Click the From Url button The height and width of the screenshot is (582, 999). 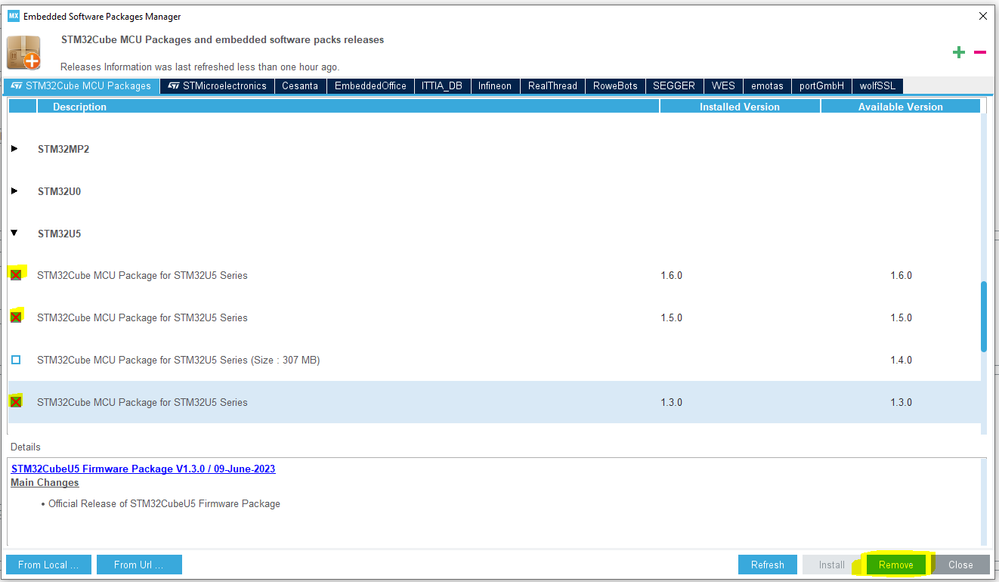[139, 565]
